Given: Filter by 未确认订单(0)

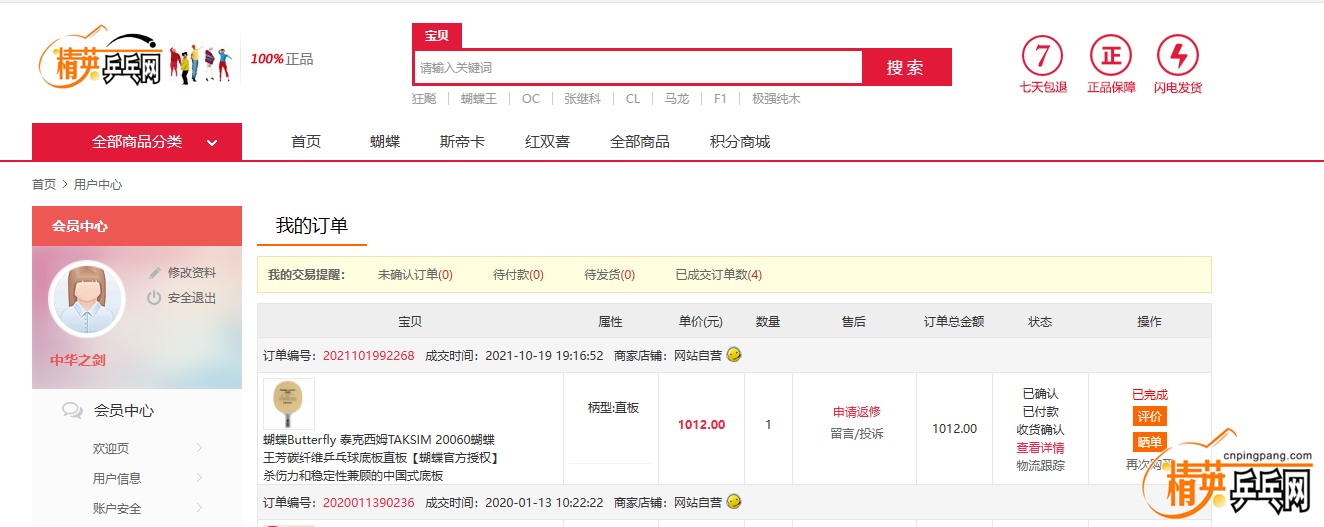Looking at the screenshot, I should pyautogui.click(x=415, y=275).
